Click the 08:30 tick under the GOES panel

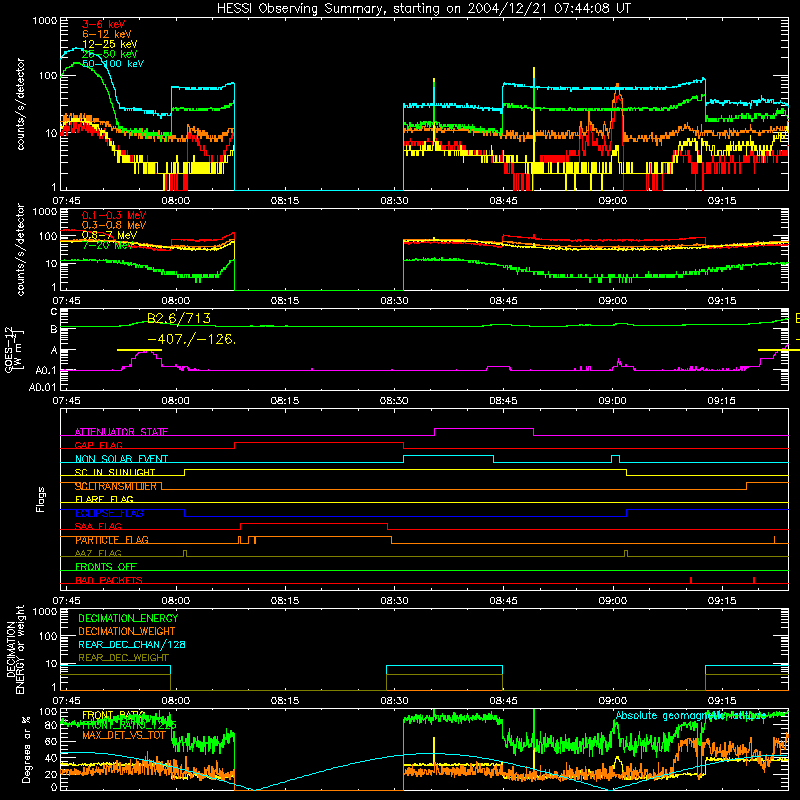point(394,401)
